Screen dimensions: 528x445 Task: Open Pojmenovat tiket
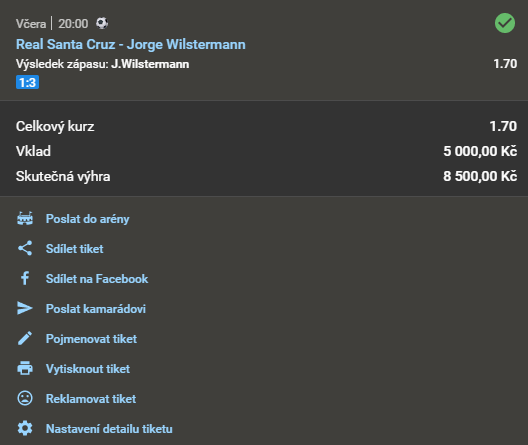pos(91,339)
